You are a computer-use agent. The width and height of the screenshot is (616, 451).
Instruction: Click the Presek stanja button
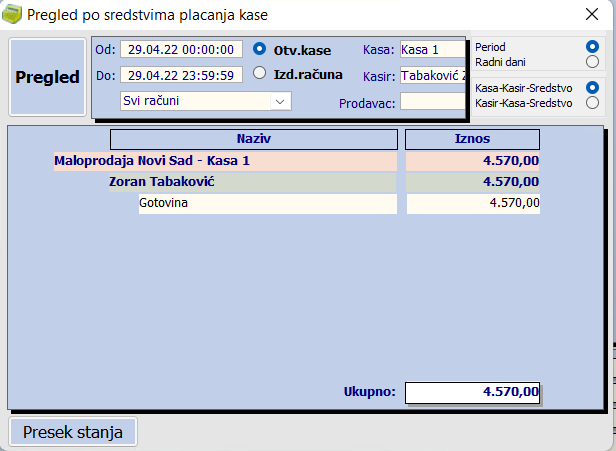point(73,432)
